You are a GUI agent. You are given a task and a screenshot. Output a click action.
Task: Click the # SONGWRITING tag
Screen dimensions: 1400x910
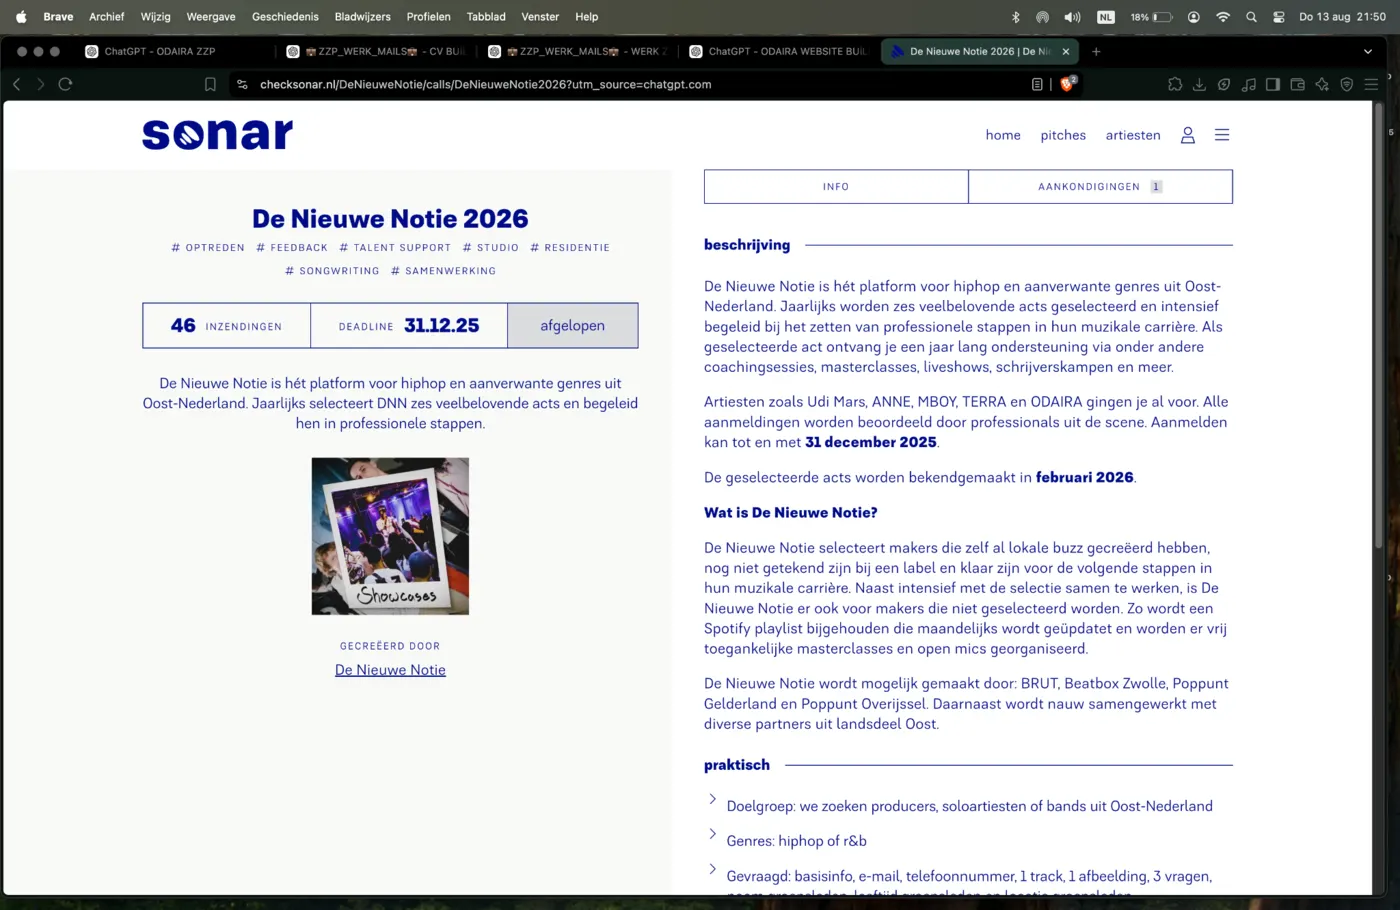pyautogui.click(x=332, y=271)
